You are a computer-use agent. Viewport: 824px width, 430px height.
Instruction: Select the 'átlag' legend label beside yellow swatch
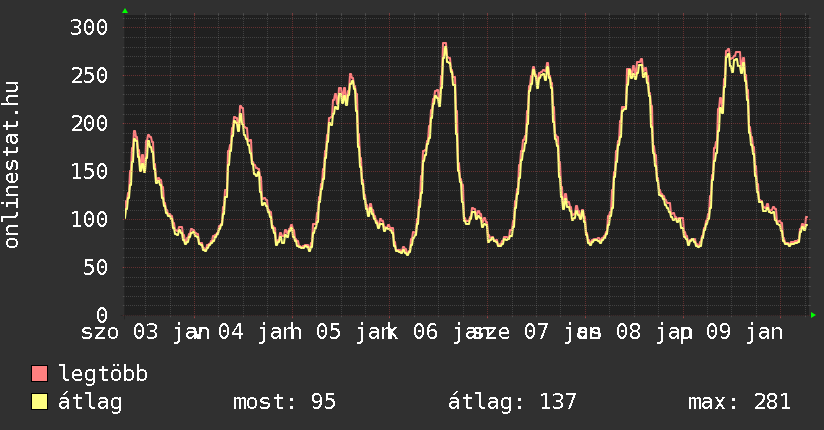tap(91, 403)
